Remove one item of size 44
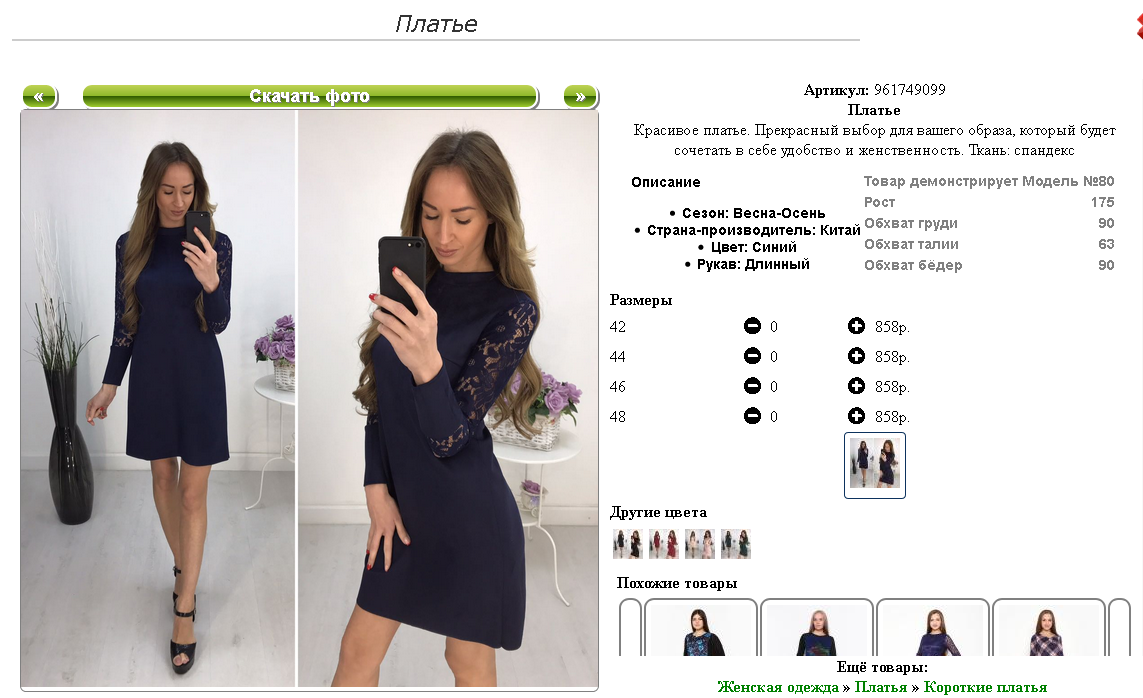Viewport: 1143px width, 698px height. tap(752, 356)
